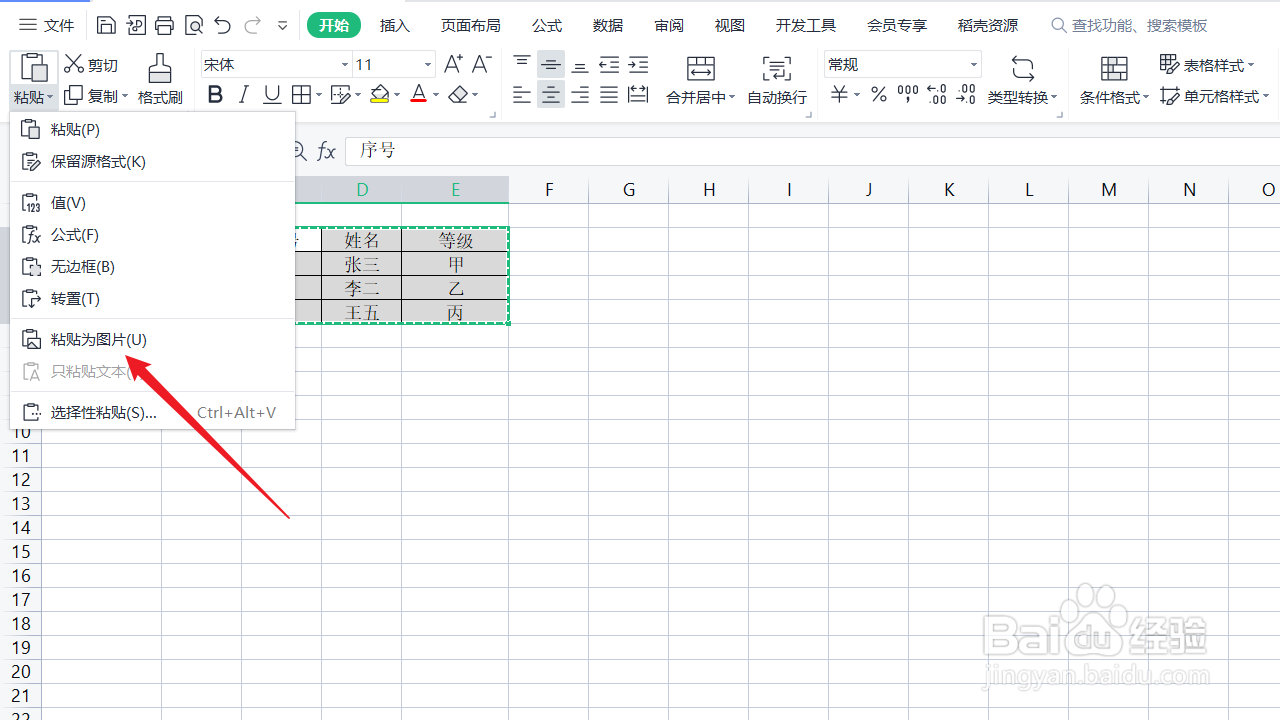Screen dimensions: 1280x720
Task: Click Wrap Text (自动换行)
Action: point(777,80)
